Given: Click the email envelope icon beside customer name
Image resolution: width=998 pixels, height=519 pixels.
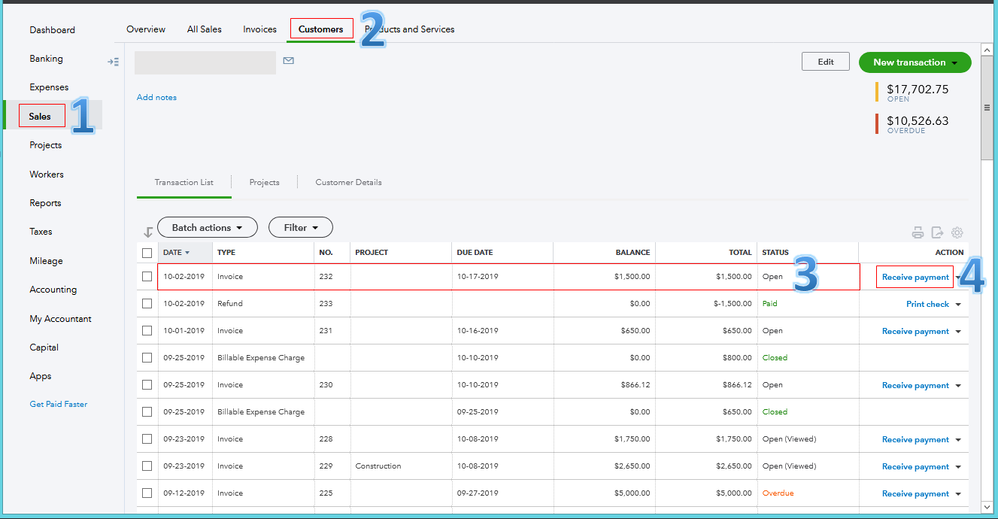Looking at the screenshot, I should [x=288, y=62].
